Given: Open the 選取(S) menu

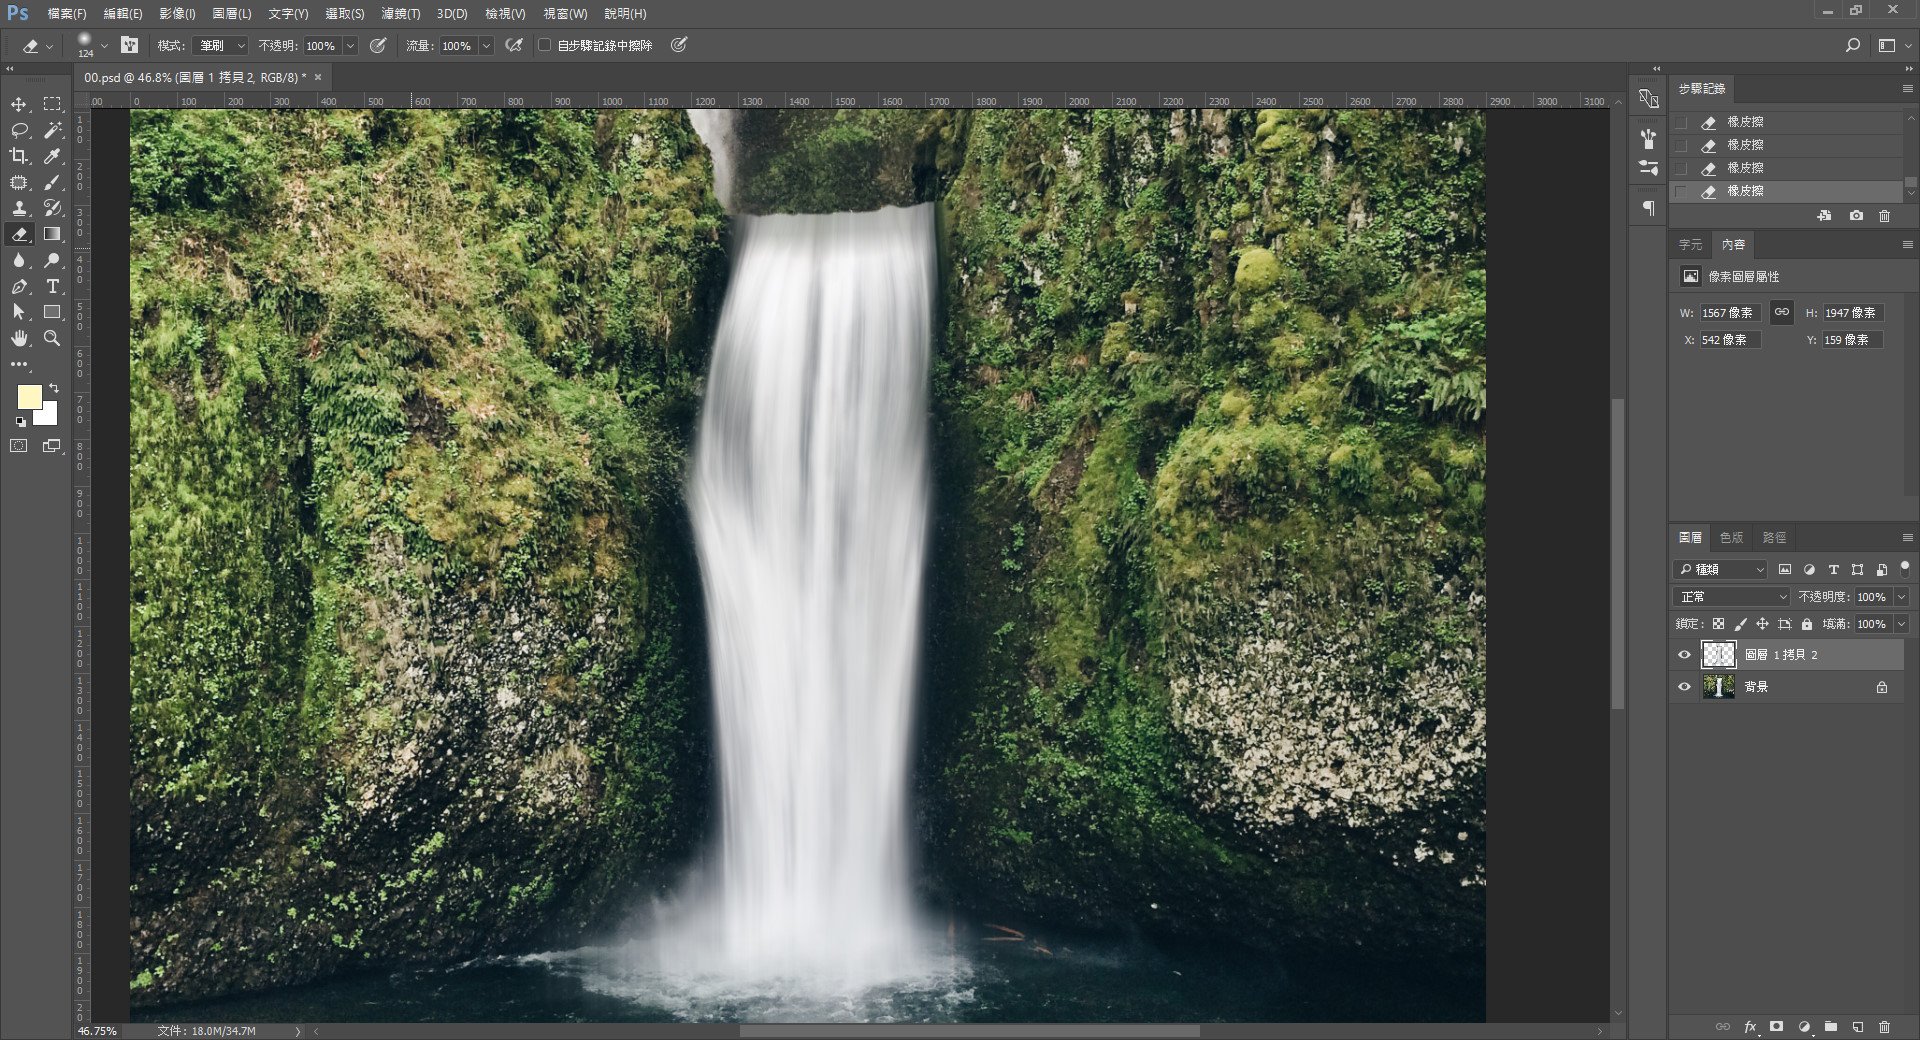Looking at the screenshot, I should click(344, 14).
